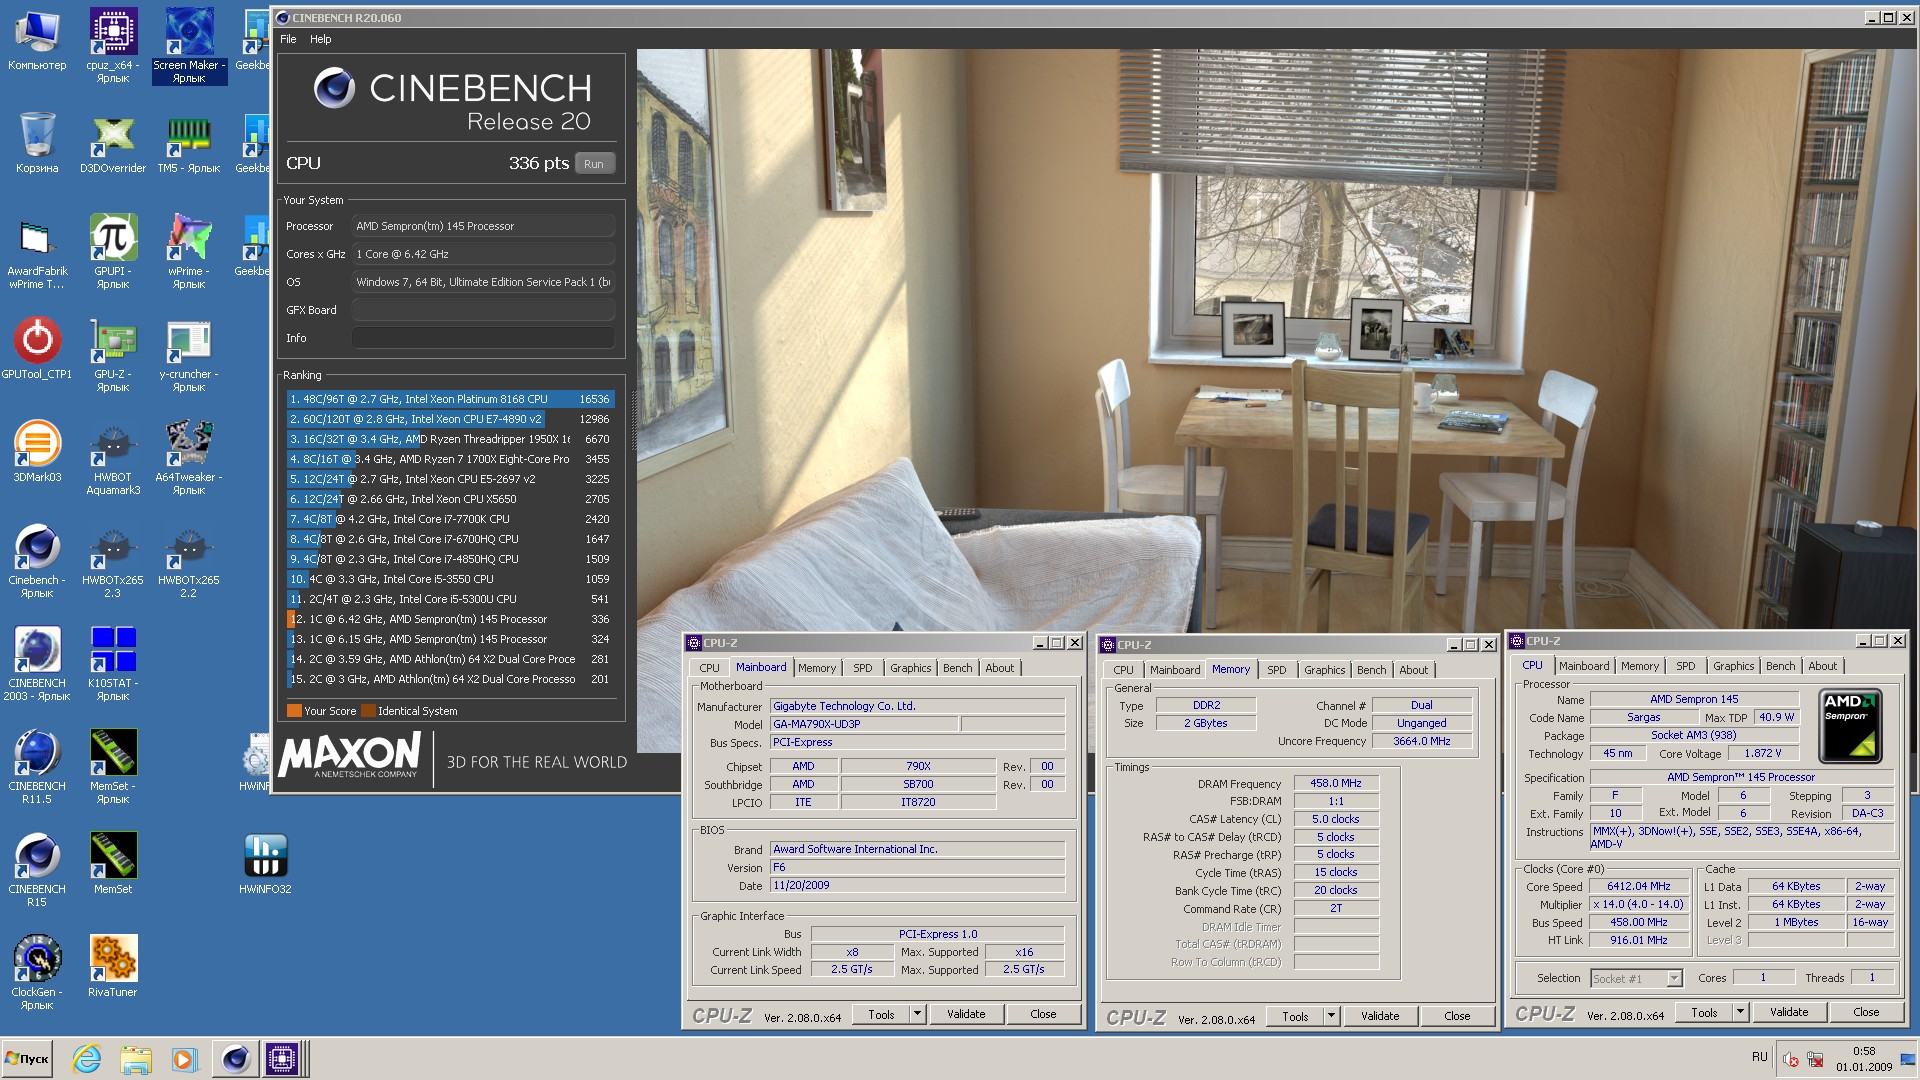Expand Tools dropdown arrow in Mainboard CPU-Z

coord(917,1014)
